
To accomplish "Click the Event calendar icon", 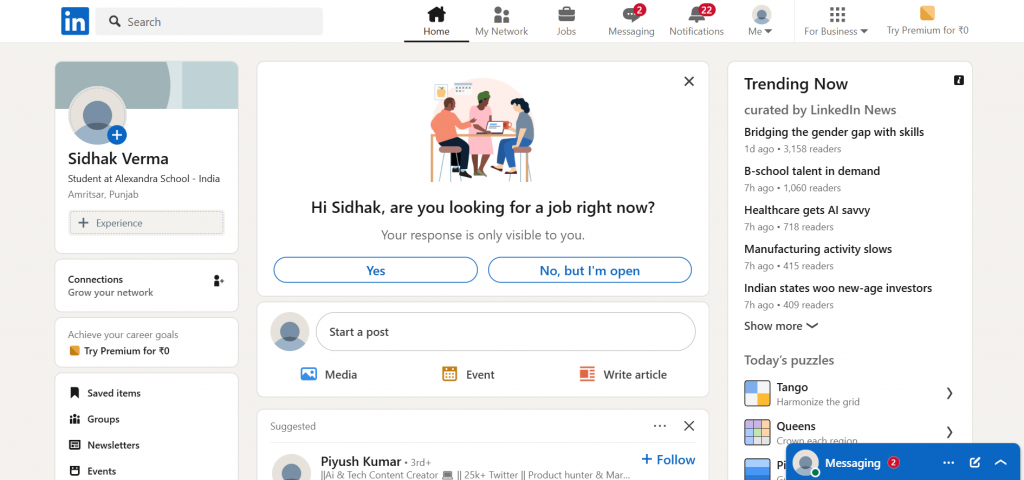I will click(x=449, y=374).
